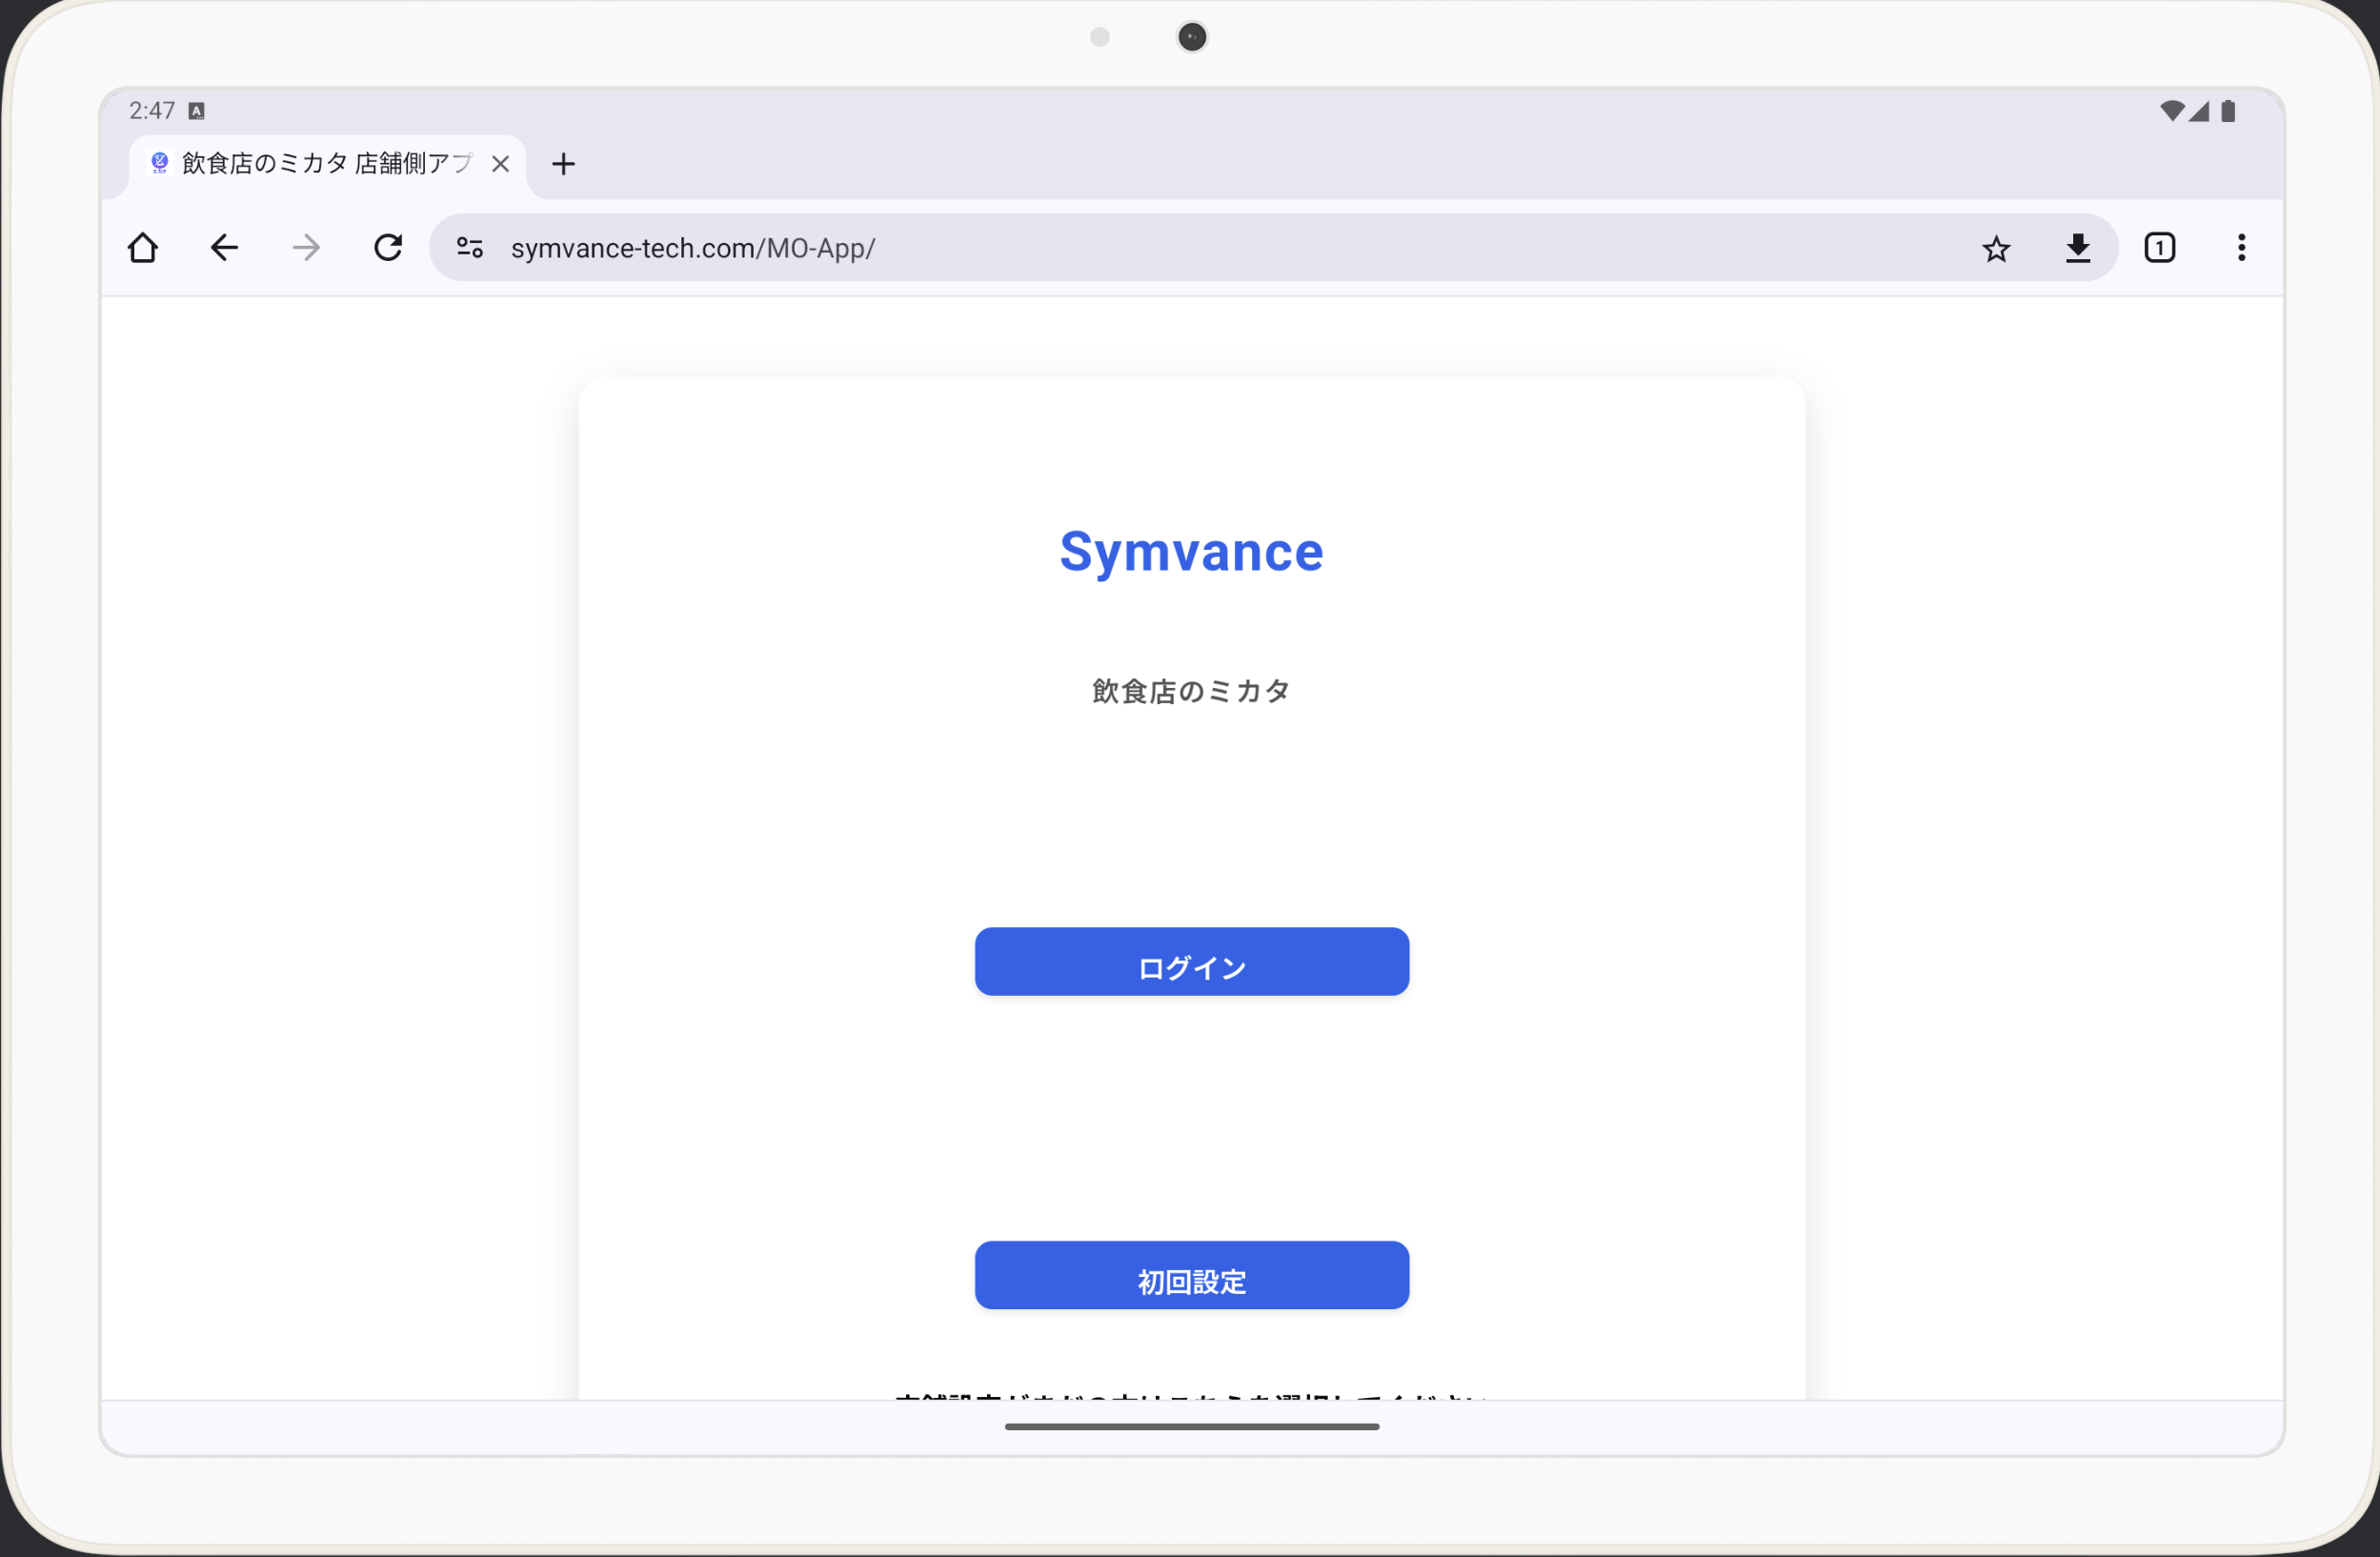Tap the navigation gesture bar at bottom
Viewport: 2380px width, 1557px height.
point(1192,1427)
